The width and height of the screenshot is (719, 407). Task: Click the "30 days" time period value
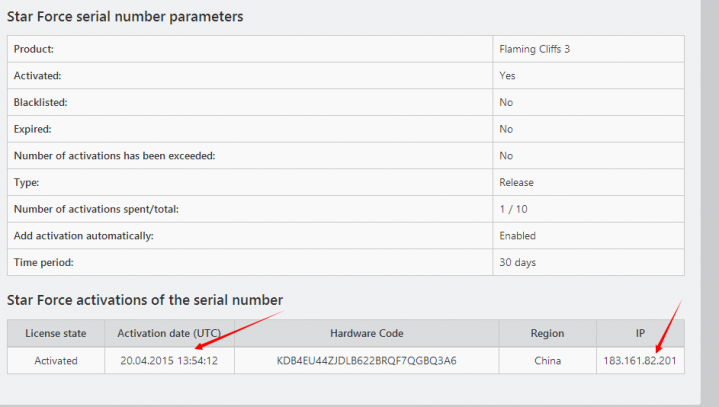point(517,262)
